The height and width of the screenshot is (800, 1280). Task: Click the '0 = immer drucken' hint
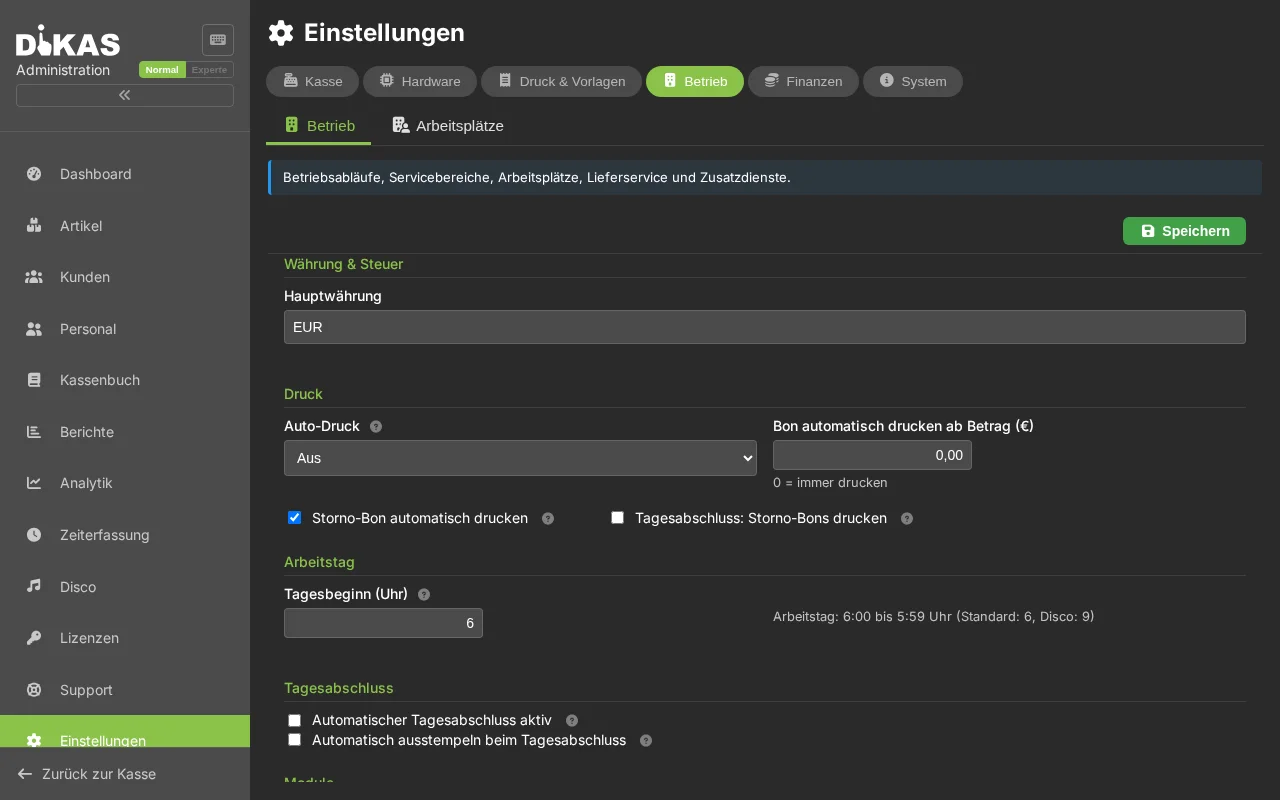(830, 482)
